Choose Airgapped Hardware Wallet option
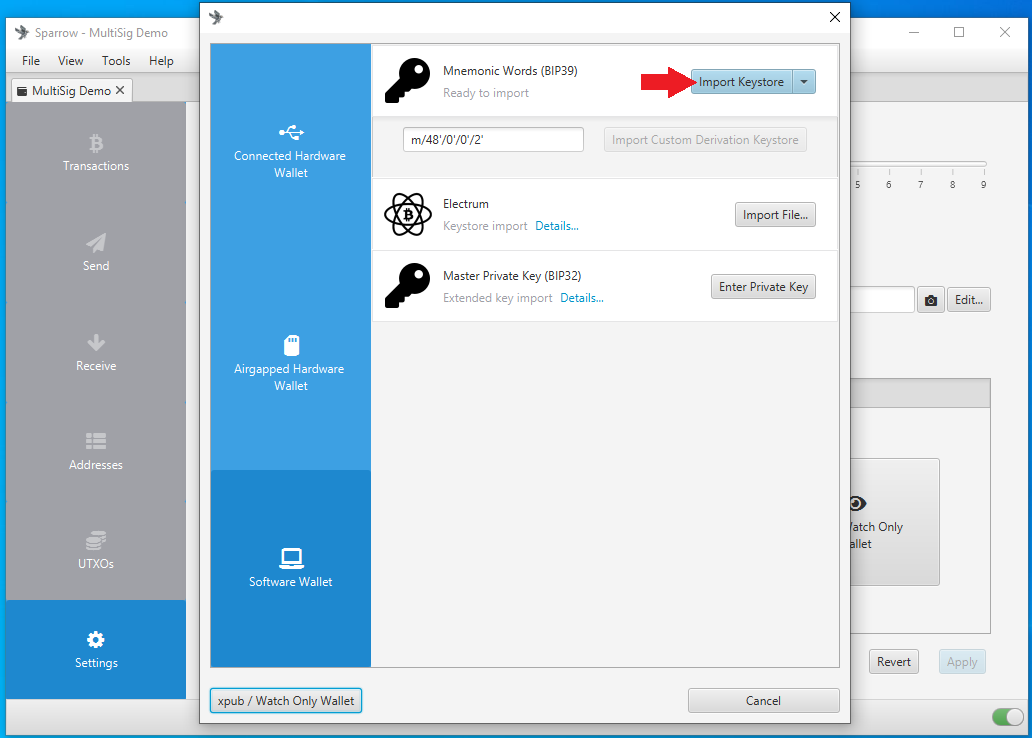This screenshot has width=1032, height=738. click(x=290, y=363)
